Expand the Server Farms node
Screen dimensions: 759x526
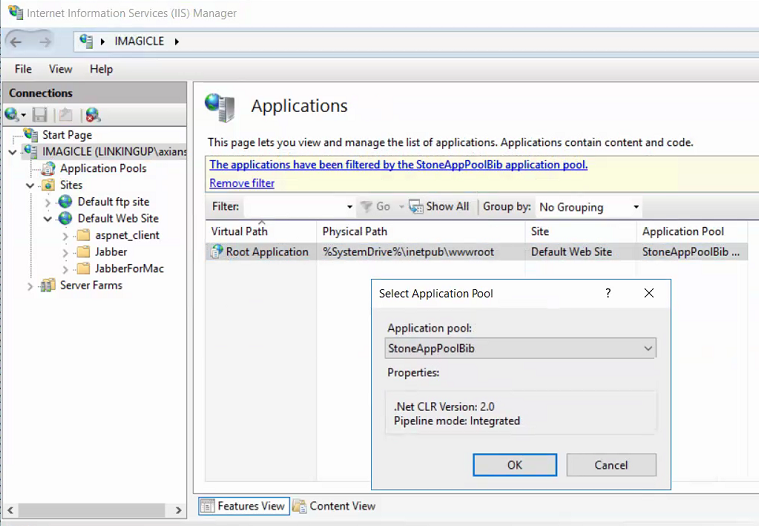[33, 286]
